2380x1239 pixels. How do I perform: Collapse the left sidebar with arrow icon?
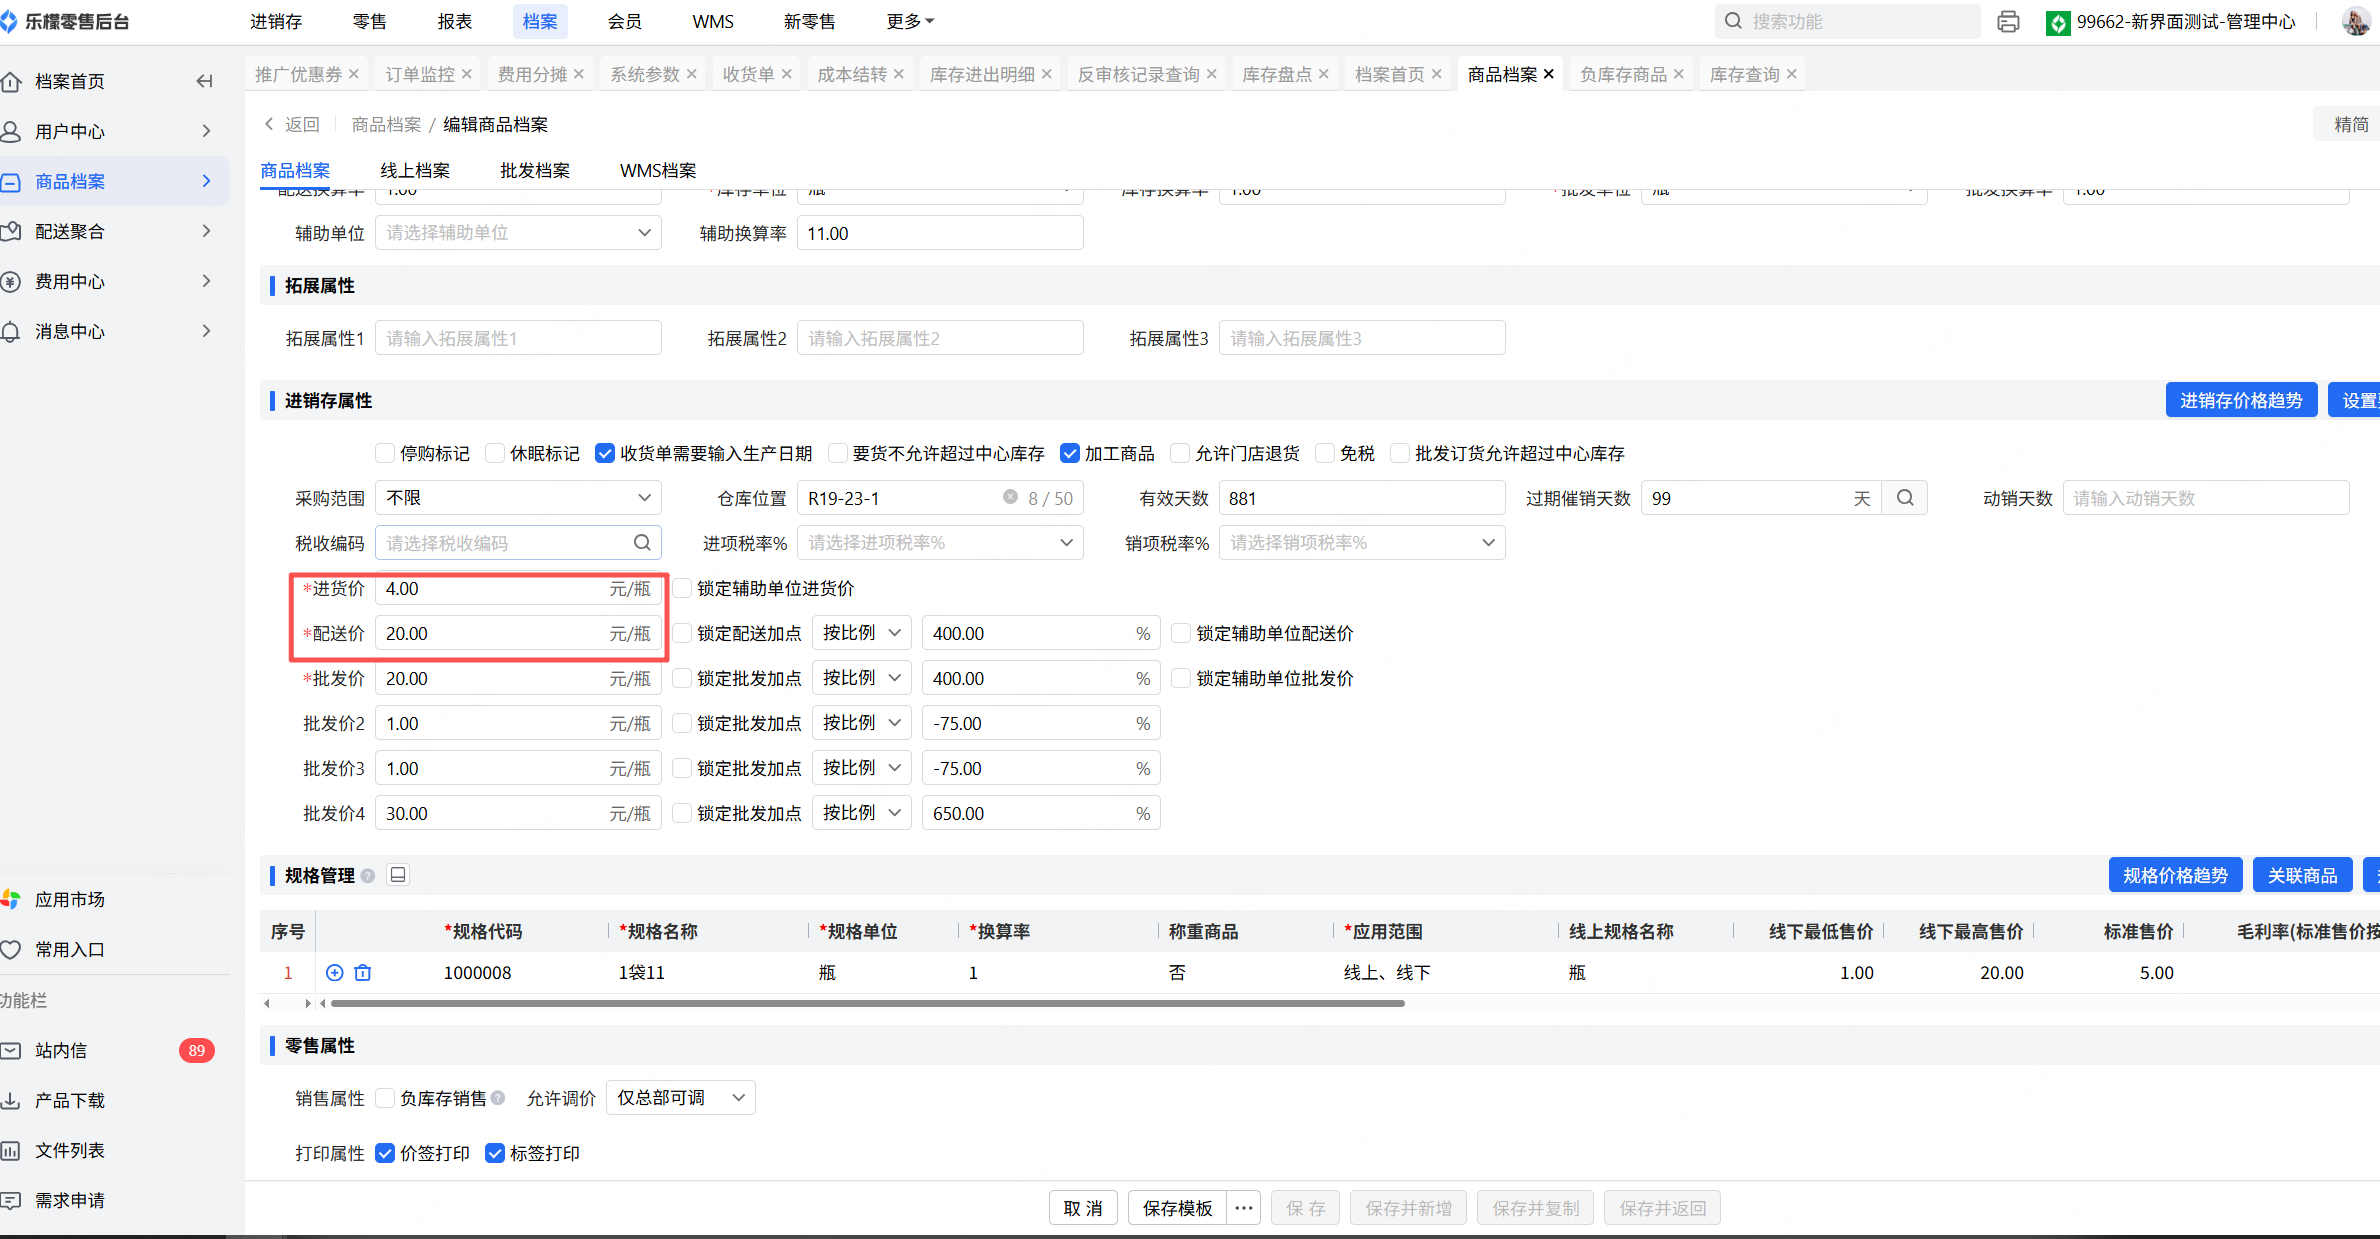(205, 81)
